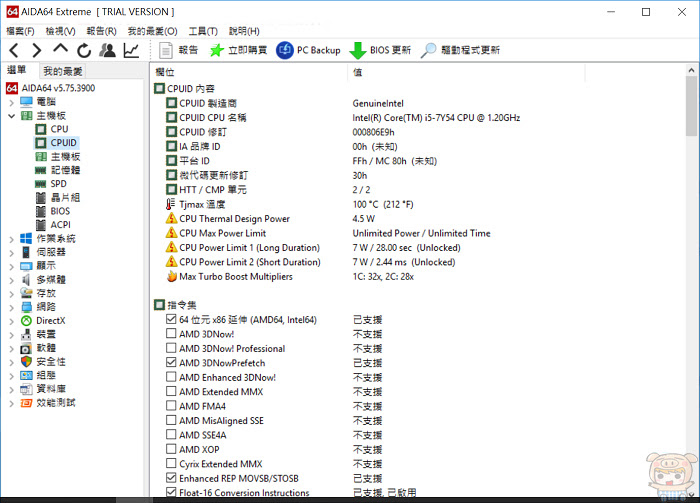The height and width of the screenshot is (503, 700).
Task: Go back with the left arrow icon
Action: (x=14, y=50)
